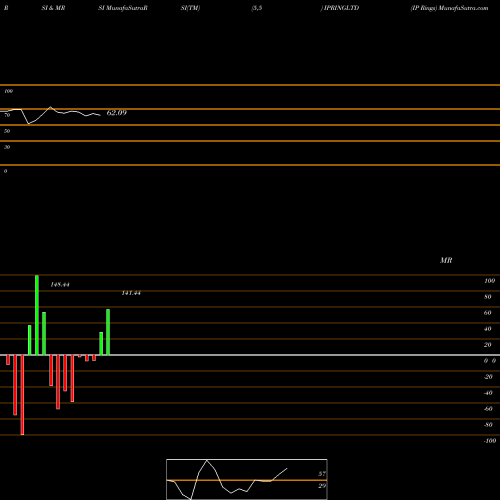The width and height of the screenshot is (500, 500).
Task: Click the MR axis label -80
Action: [488, 425]
